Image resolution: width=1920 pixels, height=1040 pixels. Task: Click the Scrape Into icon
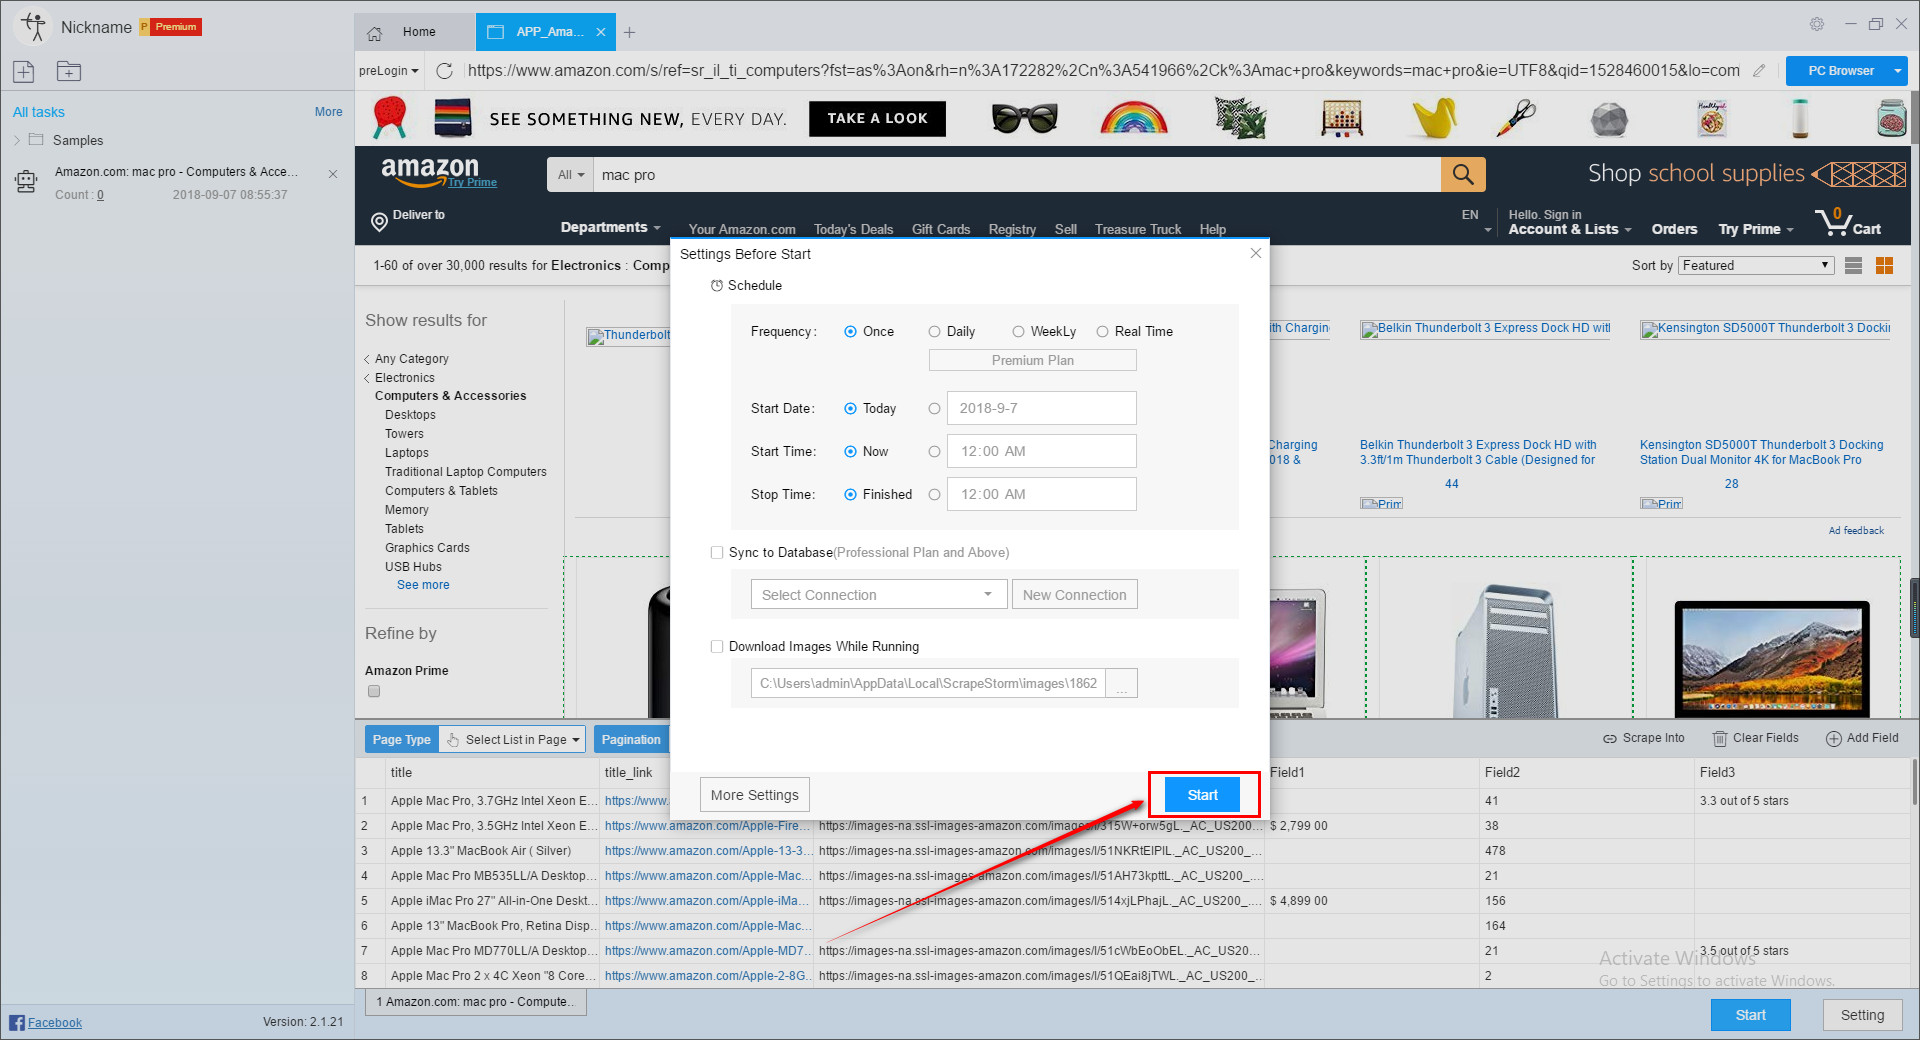coord(1610,739)
